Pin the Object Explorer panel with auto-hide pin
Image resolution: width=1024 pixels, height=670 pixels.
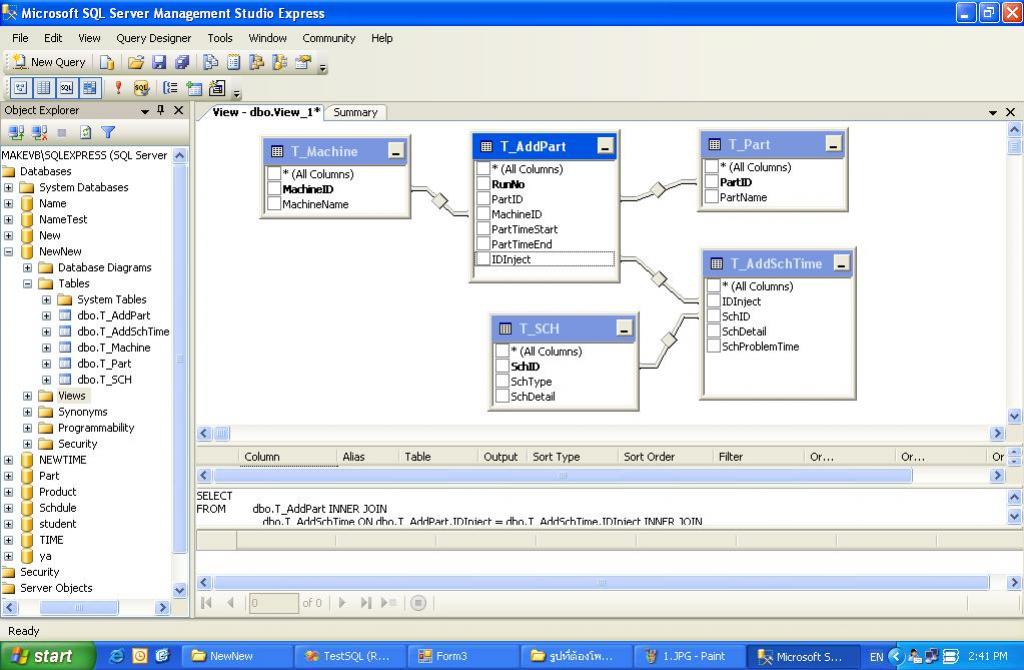[x=161, y=110]
